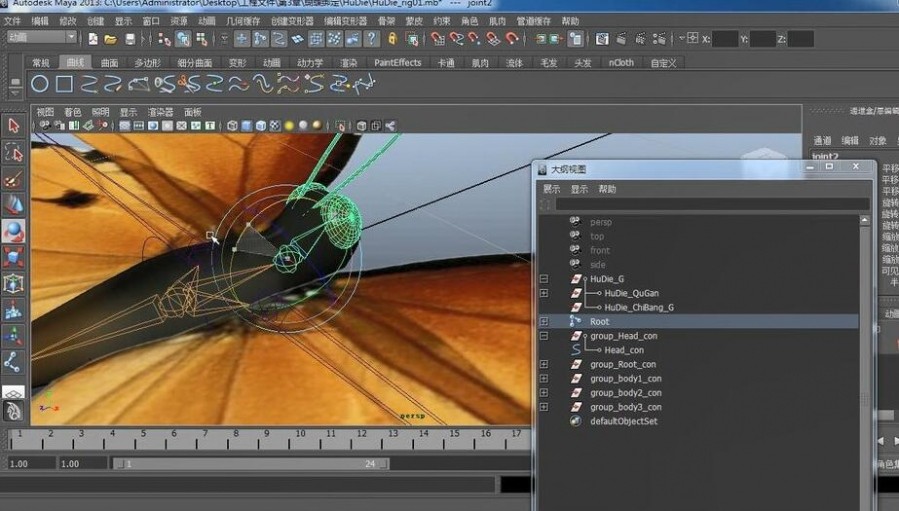Expand the group_body3_con node
The image size is (899, 511).
click(544, 407)
